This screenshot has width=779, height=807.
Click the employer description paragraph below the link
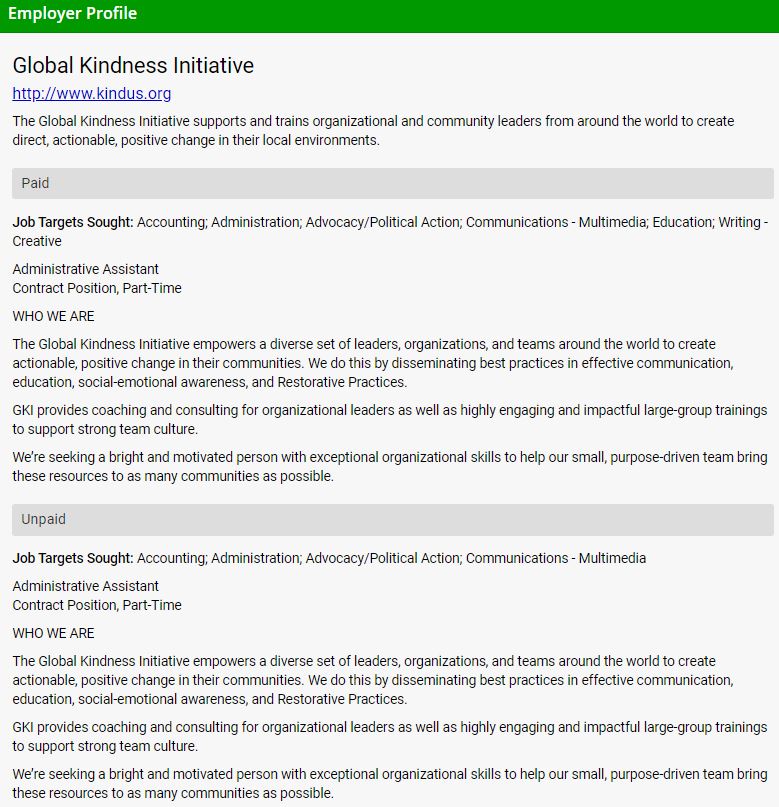coord(373,131)
